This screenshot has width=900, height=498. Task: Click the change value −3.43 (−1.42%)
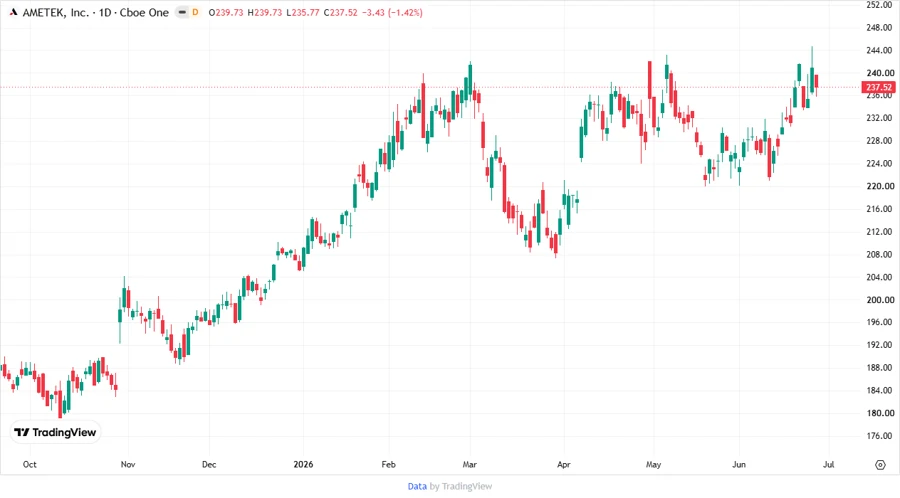click(x=392, y=12)
